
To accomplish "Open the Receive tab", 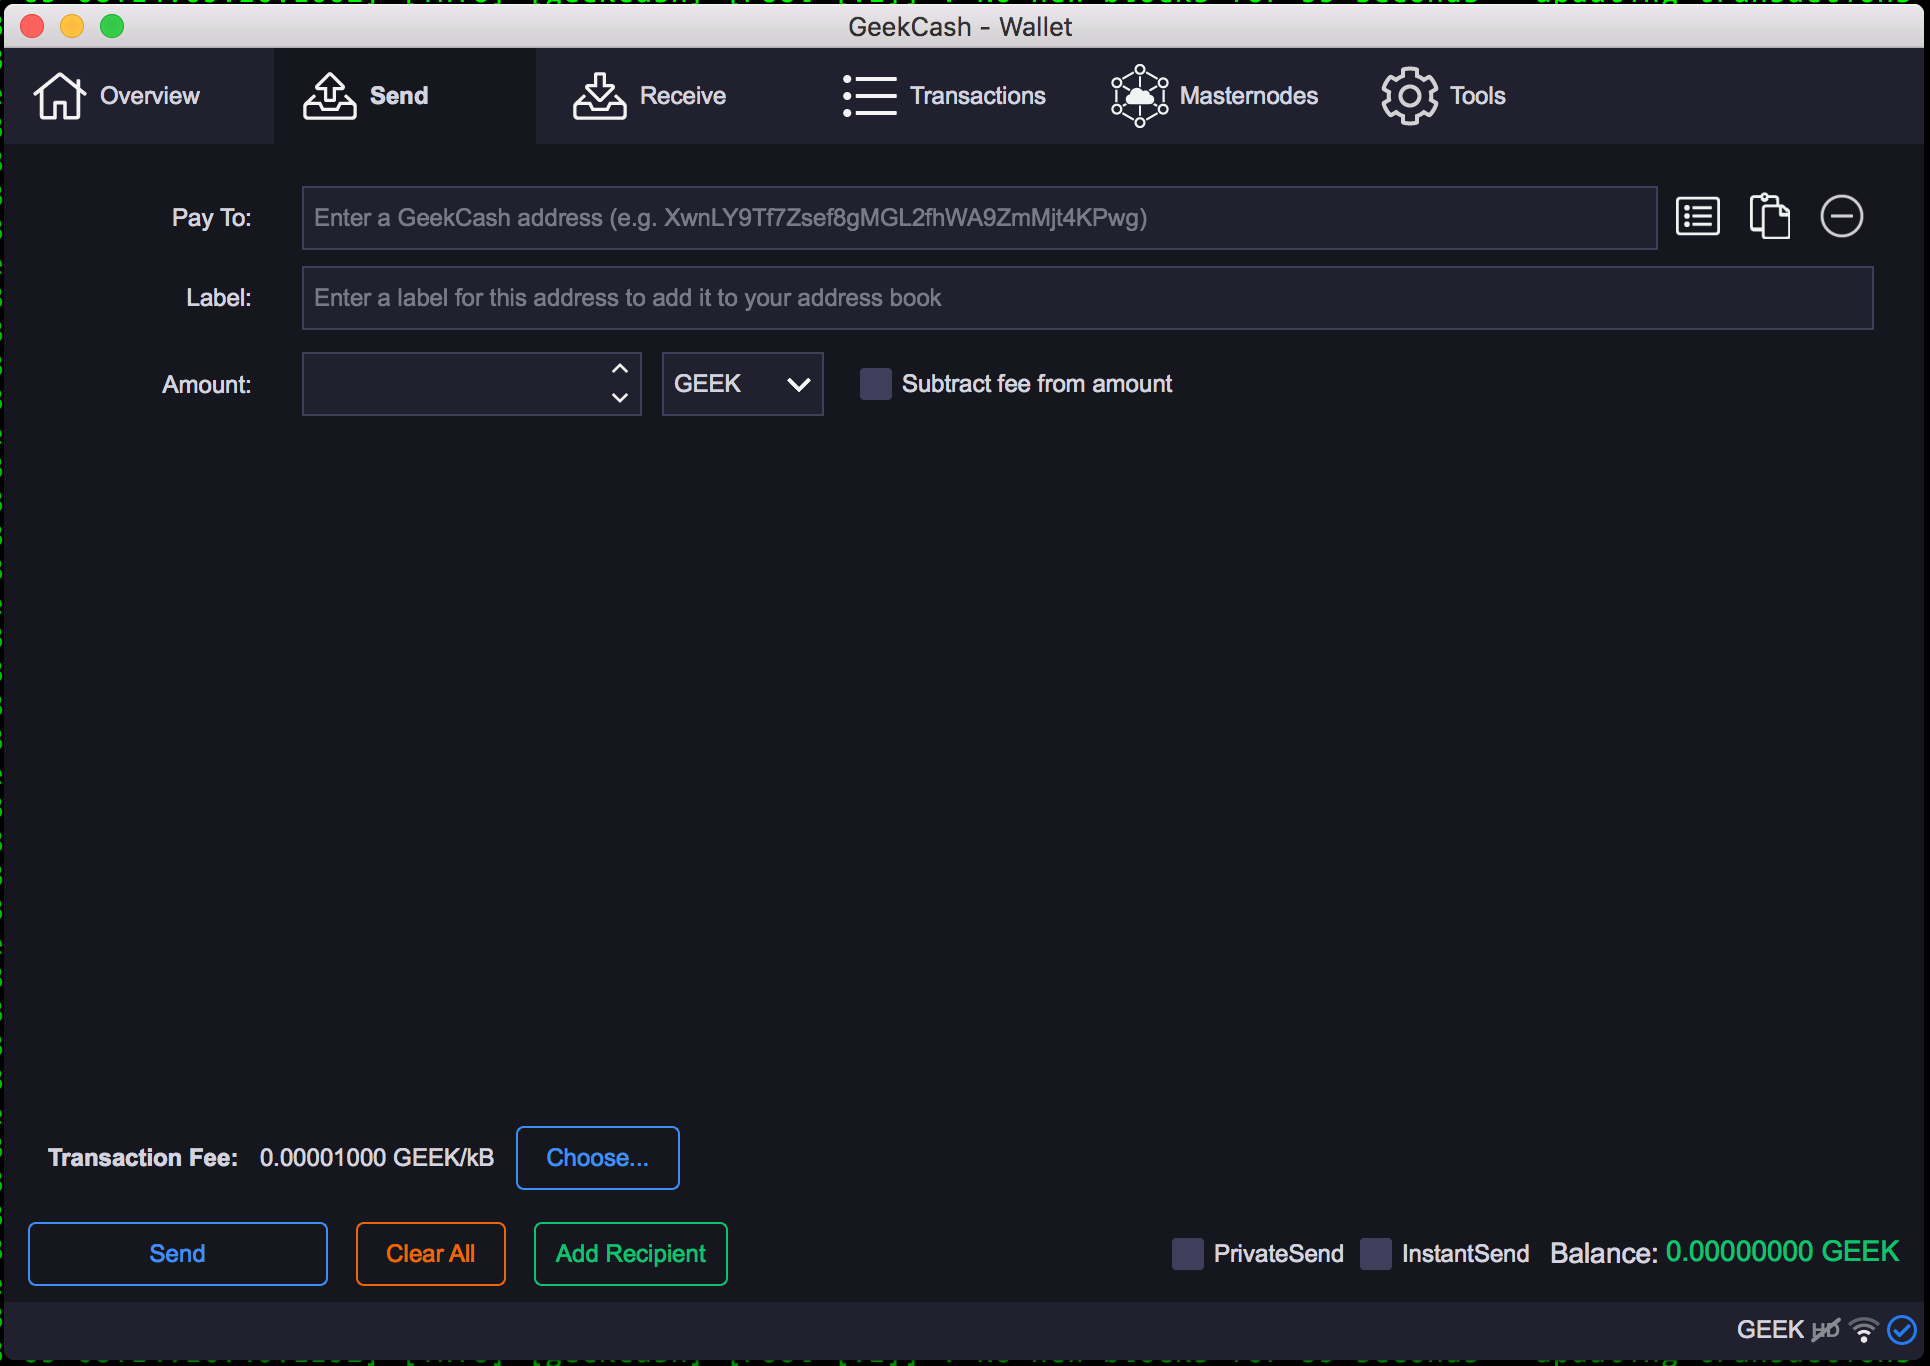I will pos(650,96).
